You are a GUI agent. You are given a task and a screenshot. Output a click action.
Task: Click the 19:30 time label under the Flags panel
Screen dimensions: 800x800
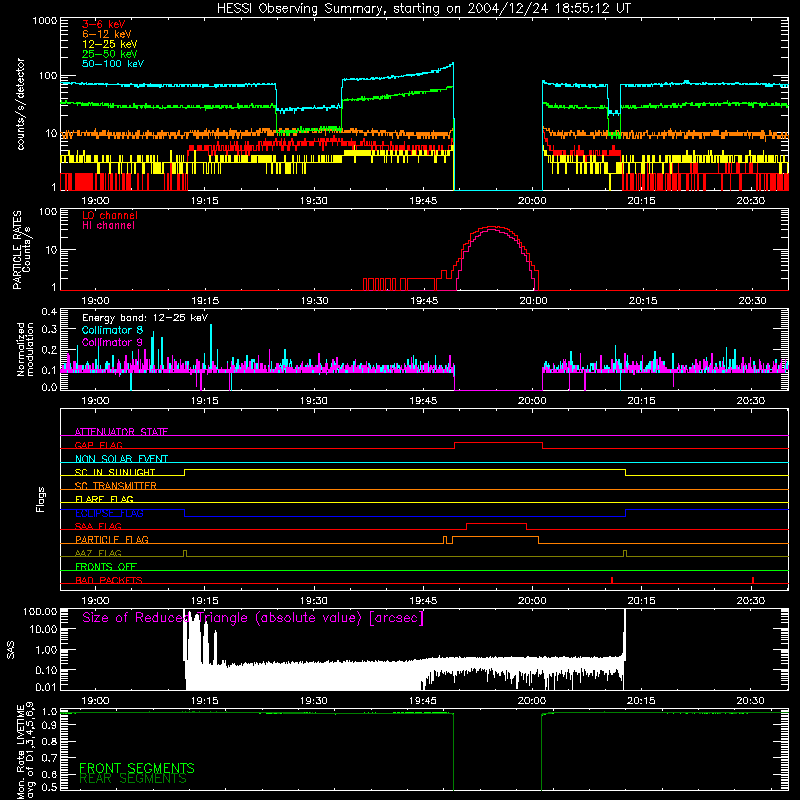point(314,601)
